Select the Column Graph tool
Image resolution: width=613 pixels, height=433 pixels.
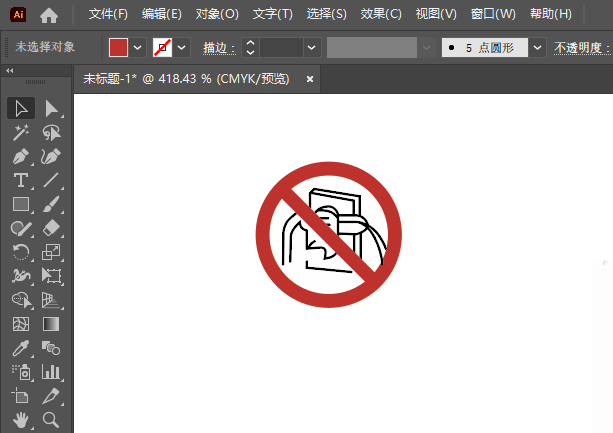51,372
